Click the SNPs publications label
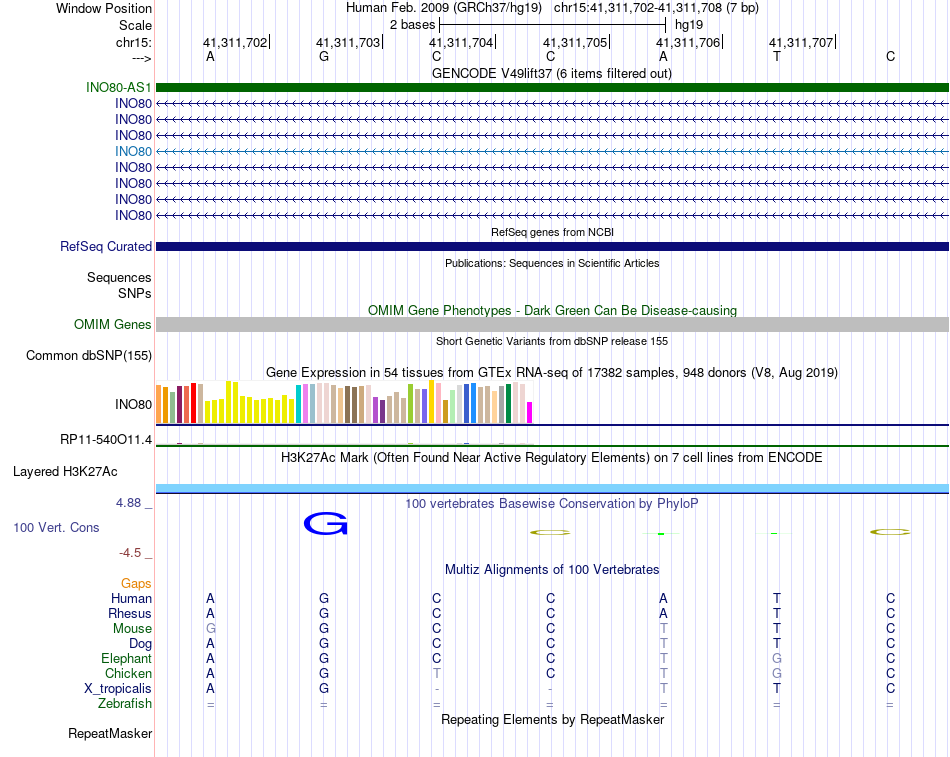Screen dimensions: 950x757 (x=135, y=293)
